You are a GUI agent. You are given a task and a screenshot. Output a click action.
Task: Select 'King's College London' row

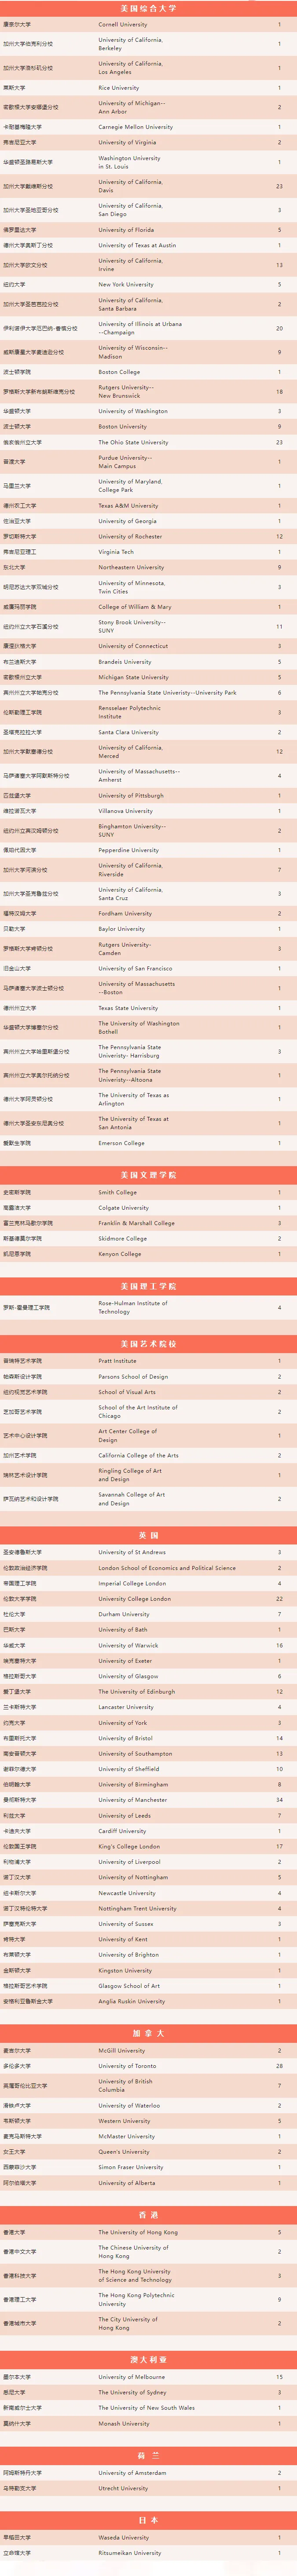tap(148, 1846)
